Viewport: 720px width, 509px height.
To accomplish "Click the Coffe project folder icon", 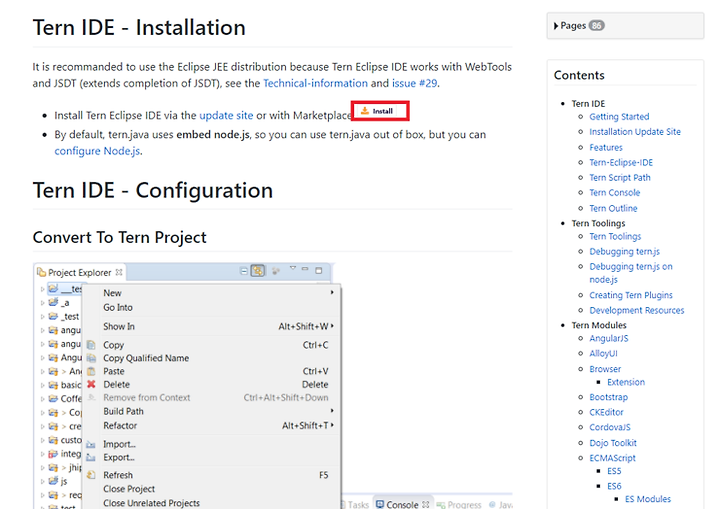I will tap(53, 398).
